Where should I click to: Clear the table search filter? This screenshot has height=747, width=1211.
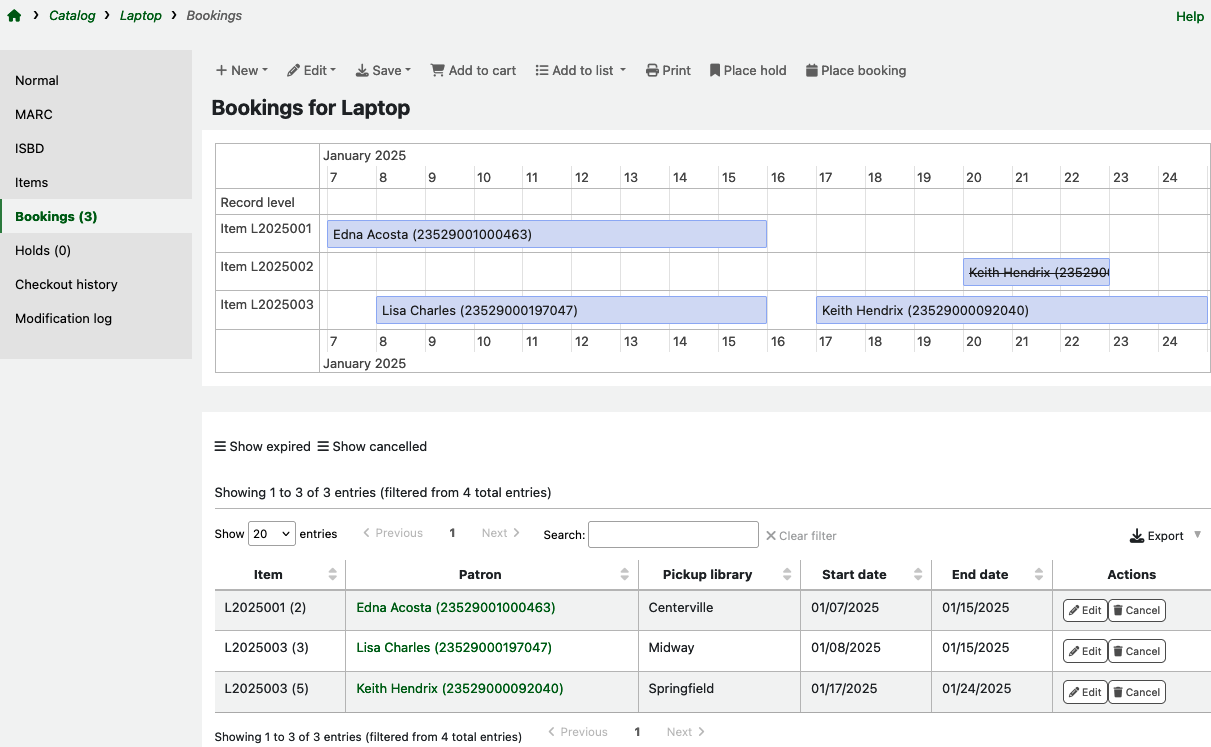[x=801, y=536]
